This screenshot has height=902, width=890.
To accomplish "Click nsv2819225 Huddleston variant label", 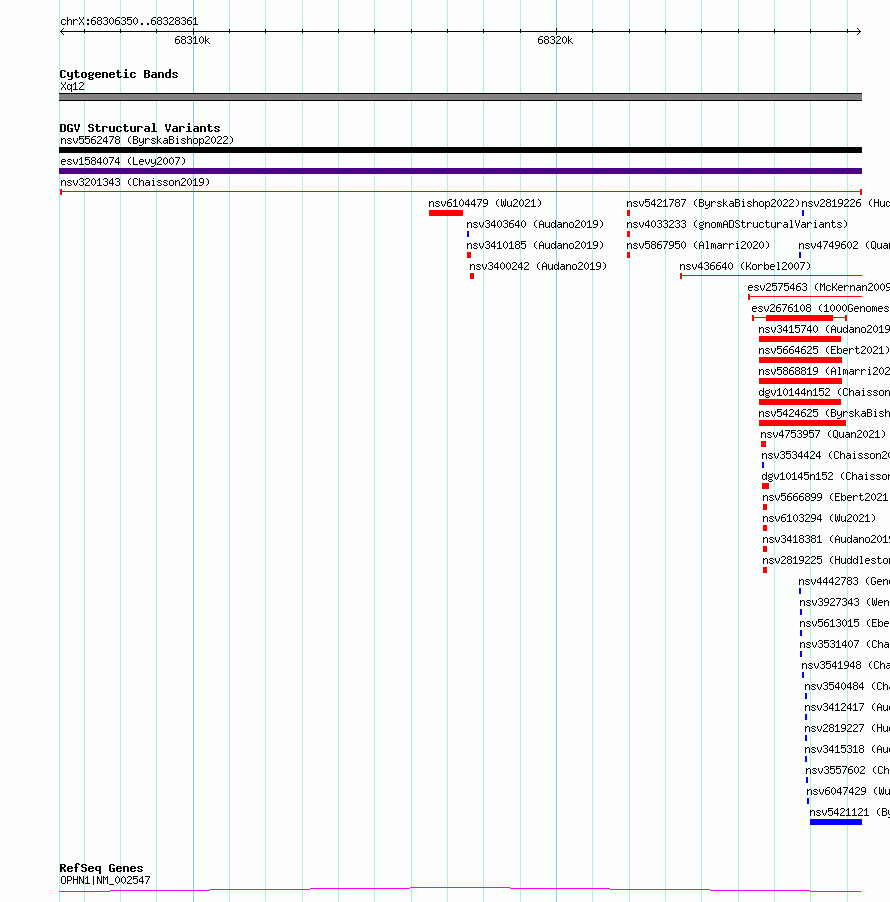I will point(826,560).
